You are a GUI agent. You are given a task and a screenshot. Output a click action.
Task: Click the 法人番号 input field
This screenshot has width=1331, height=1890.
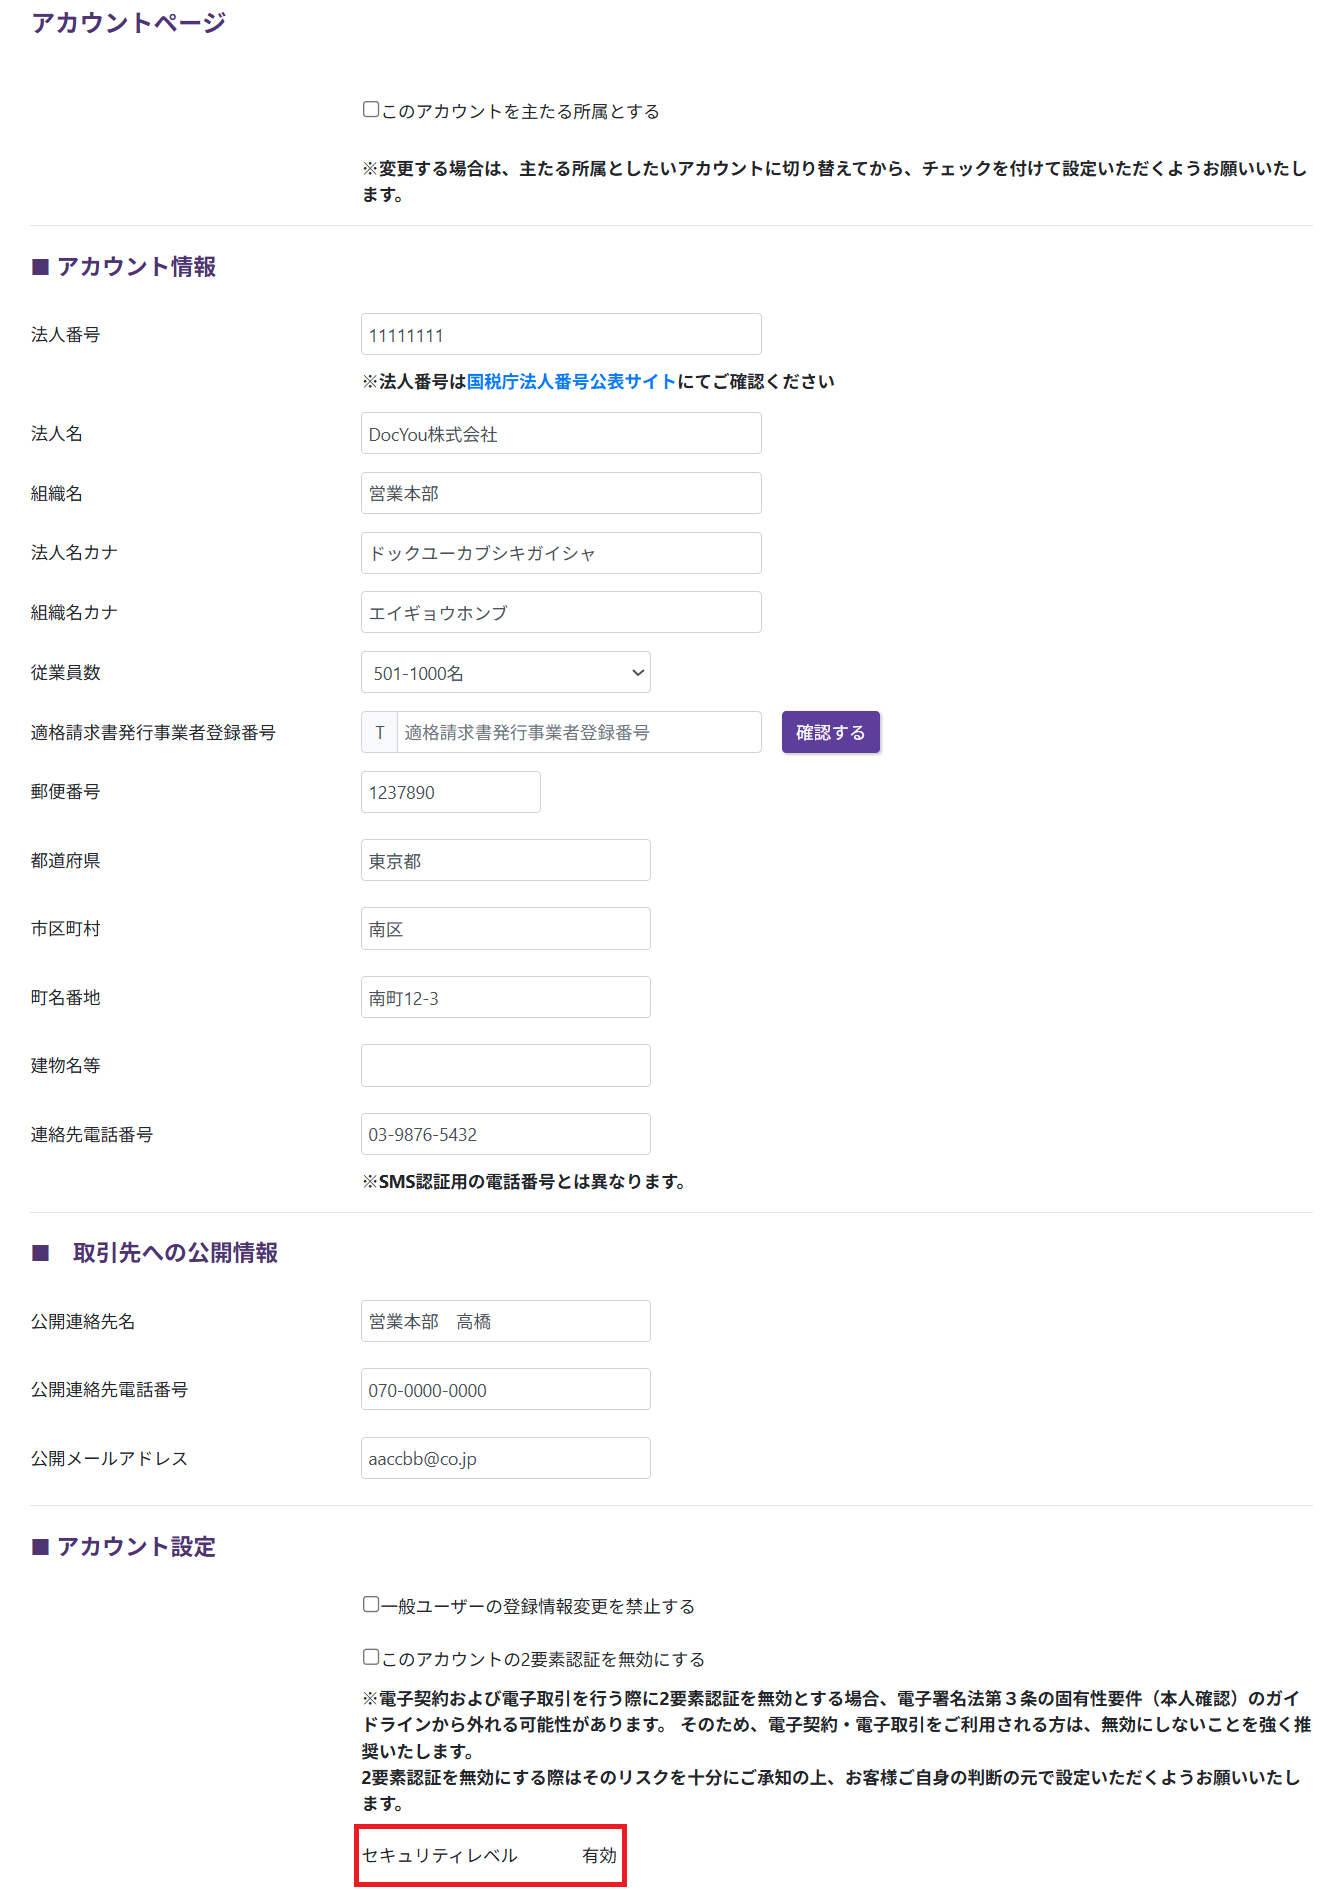pyautogui.click(x=560, y=335)
